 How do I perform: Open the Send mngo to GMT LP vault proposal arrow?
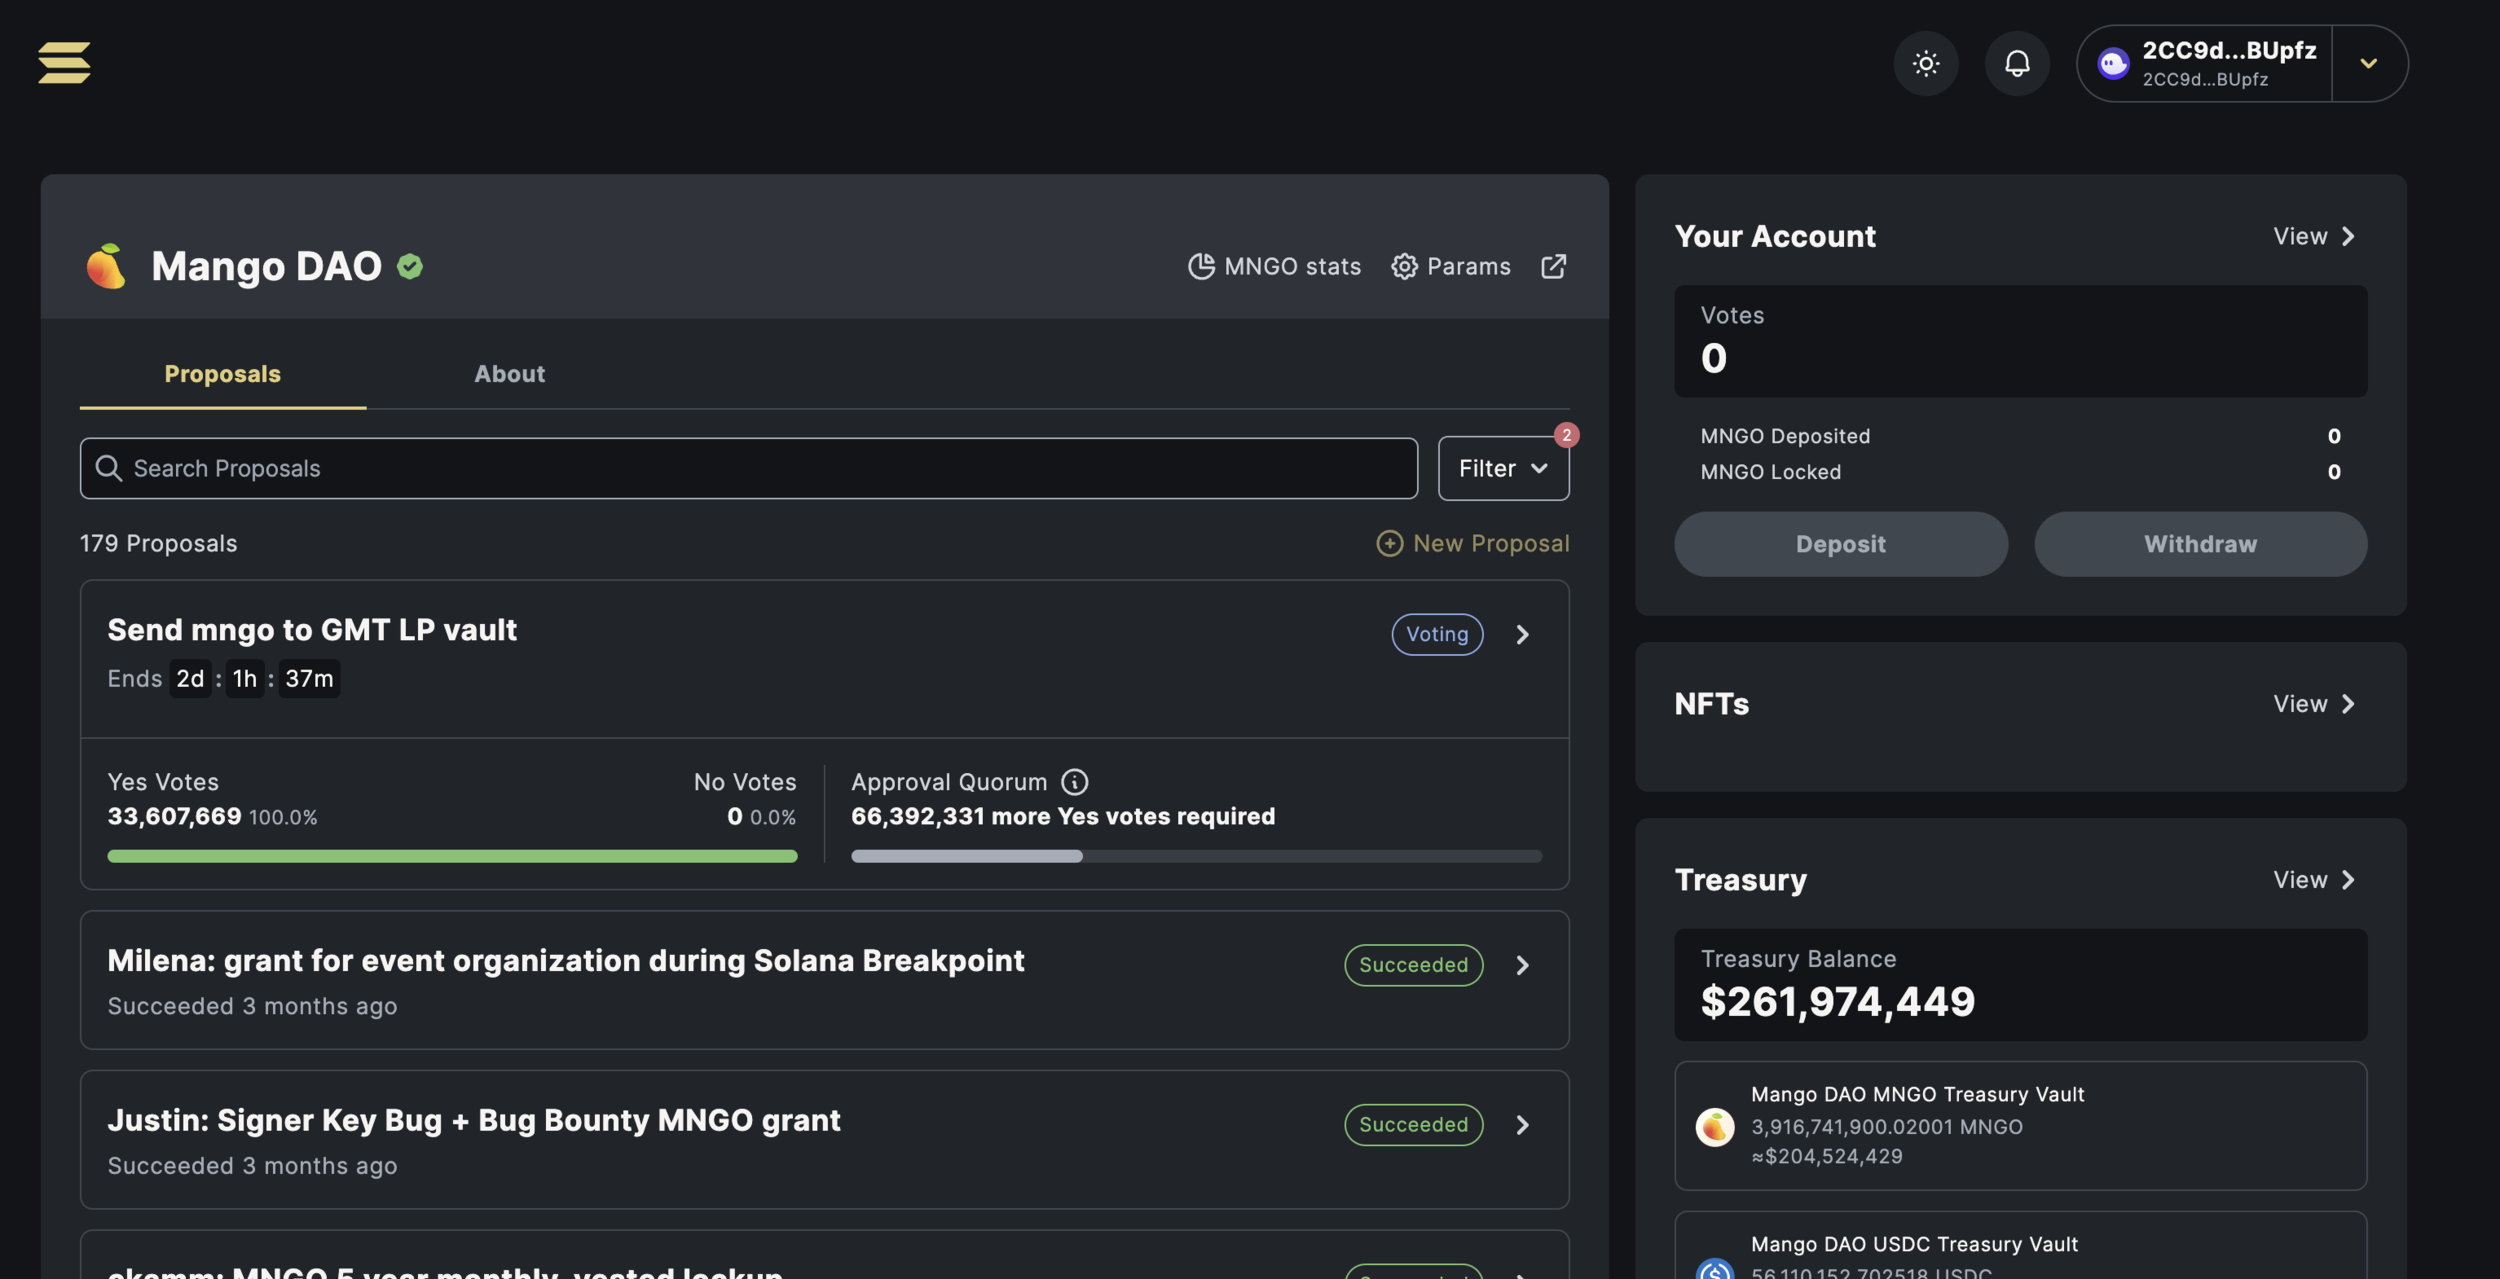pos(1522,635)
